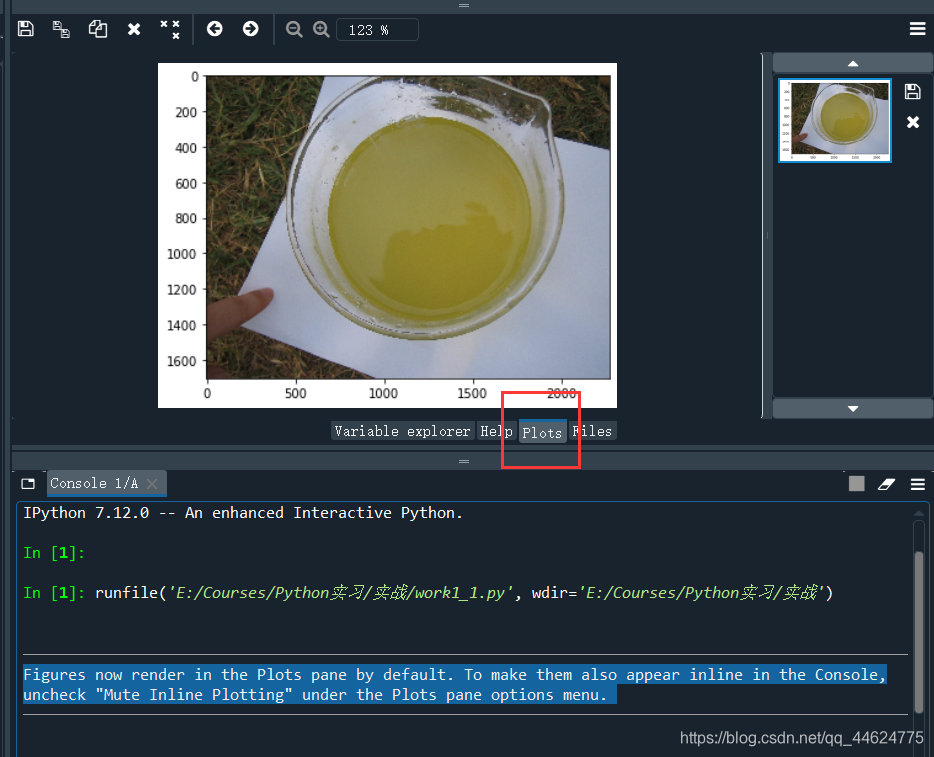Click the IPython 7.12.0 banner text
The height and width of the screenshot is (757, 934).
tap(243, 513)
